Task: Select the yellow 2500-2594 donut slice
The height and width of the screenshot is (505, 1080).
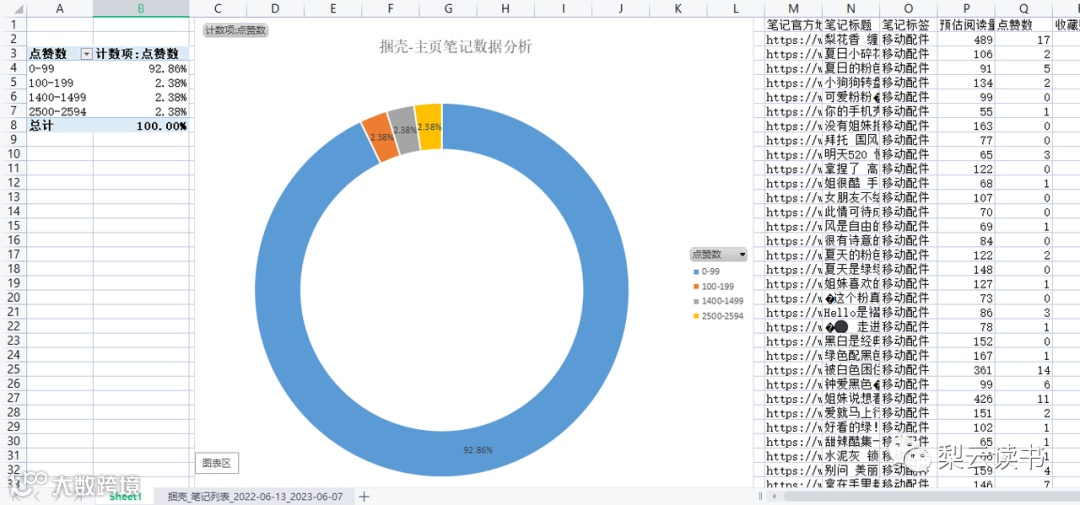Action: (x=430, y=126)
